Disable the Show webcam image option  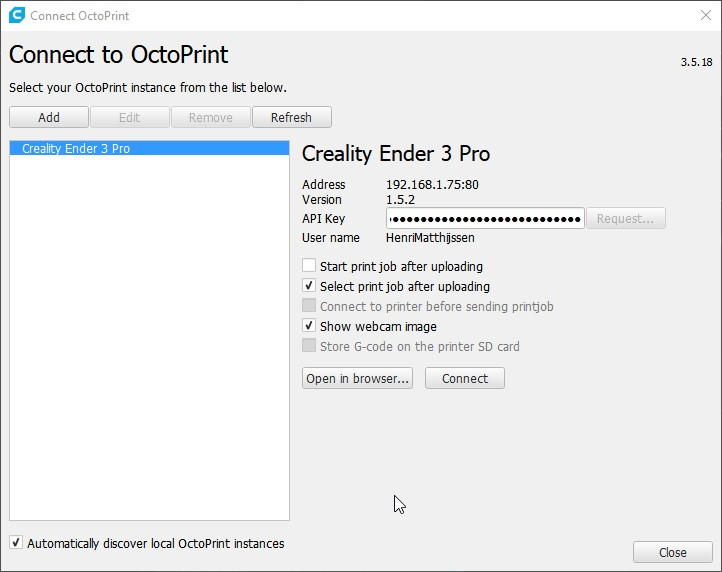click(x=309, y=326)
